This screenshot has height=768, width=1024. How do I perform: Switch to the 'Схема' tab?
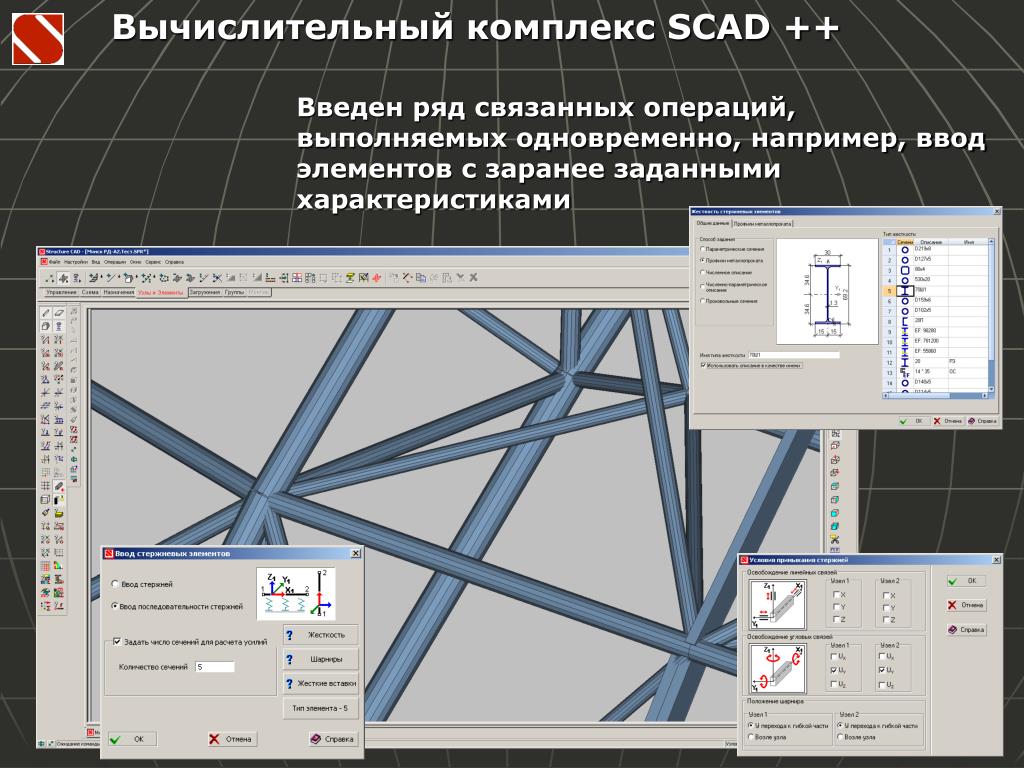click(90, 292)
